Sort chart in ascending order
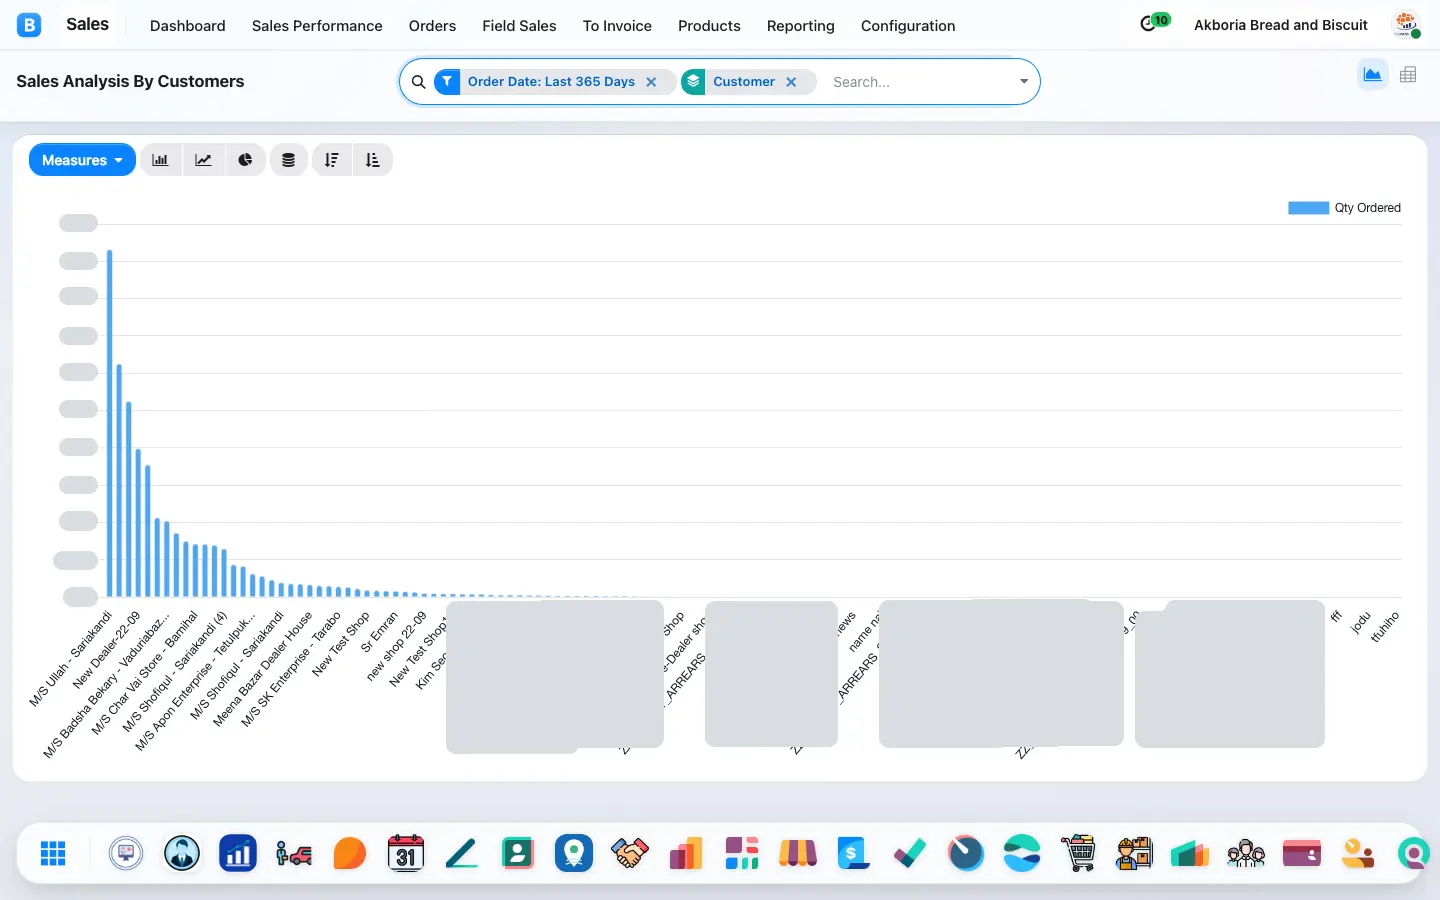The height and width of the screenshot is (900, 1440). pos(373,160)
